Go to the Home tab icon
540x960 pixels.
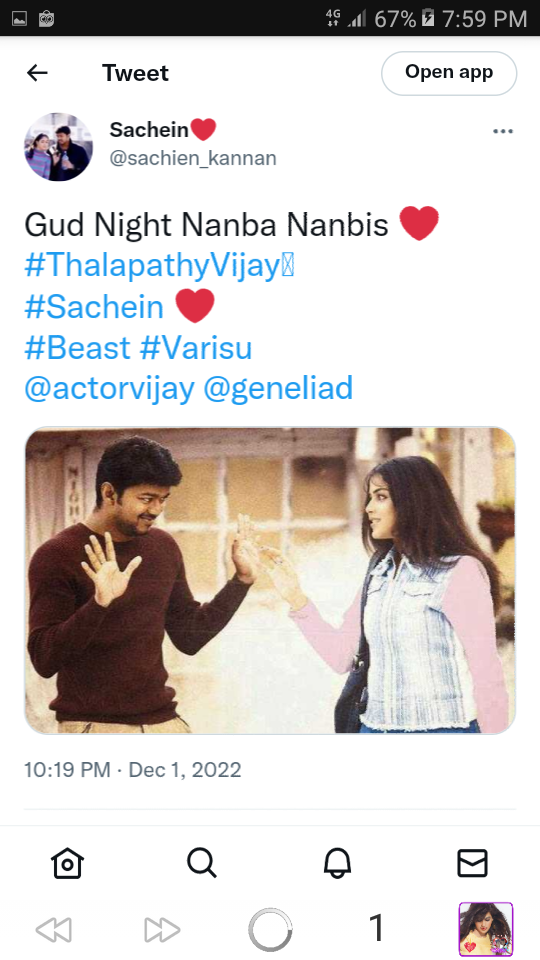click(x=67, y=863)
